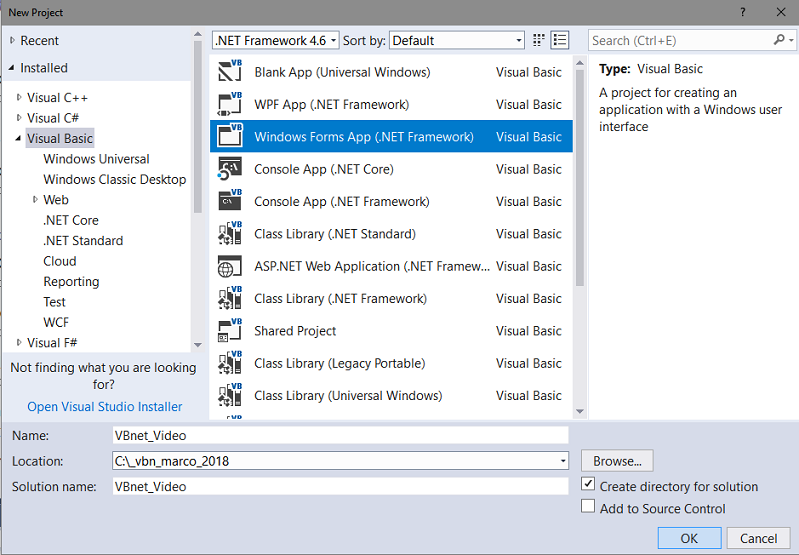Expand the Visual C++ node
Image resolution: width=799 pixels, height=555 pixels.
[19, 97]
